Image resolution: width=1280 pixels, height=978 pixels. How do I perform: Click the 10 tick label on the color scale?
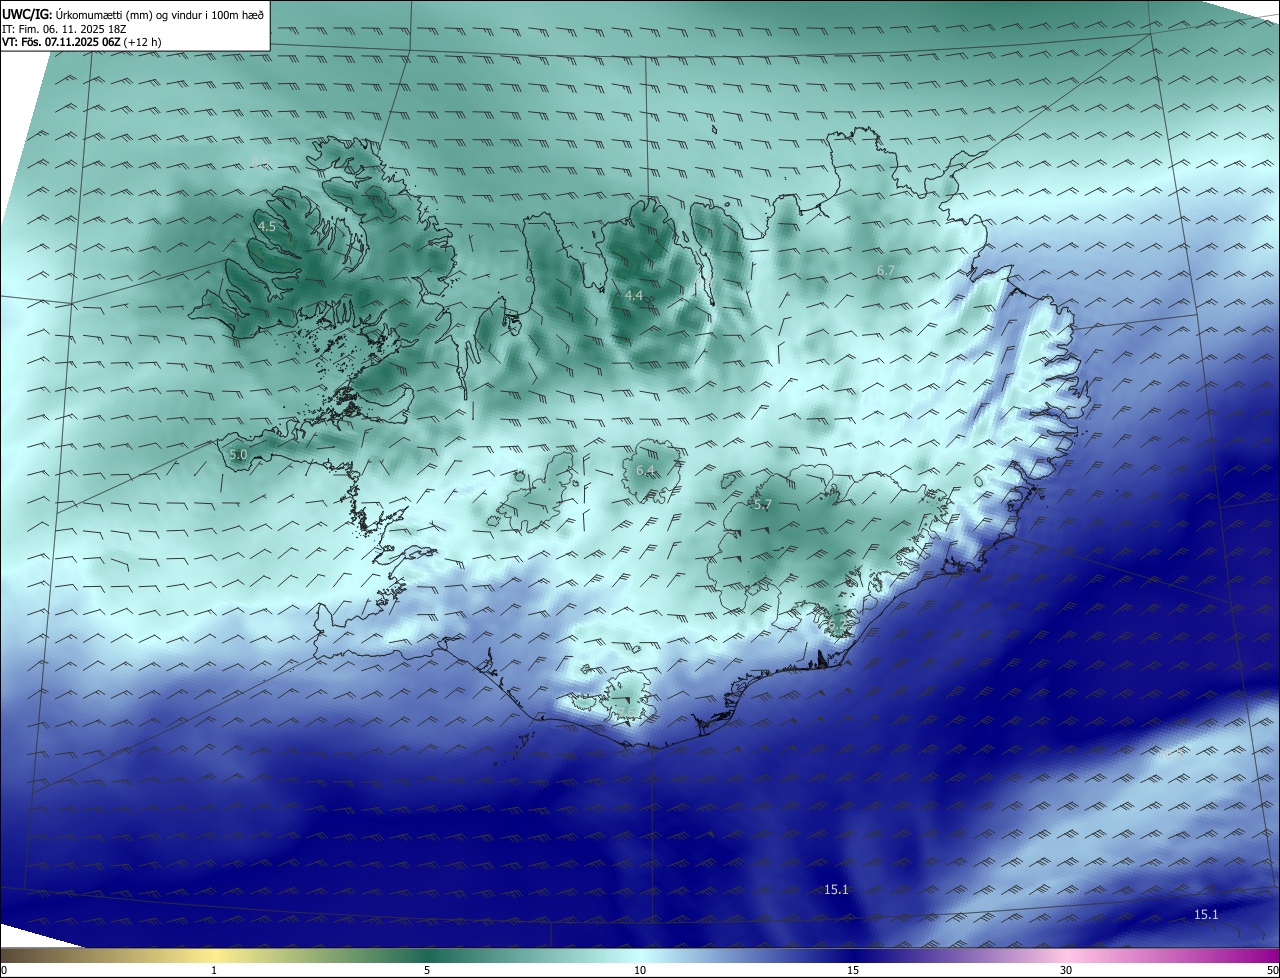click(x=640, y=970)
